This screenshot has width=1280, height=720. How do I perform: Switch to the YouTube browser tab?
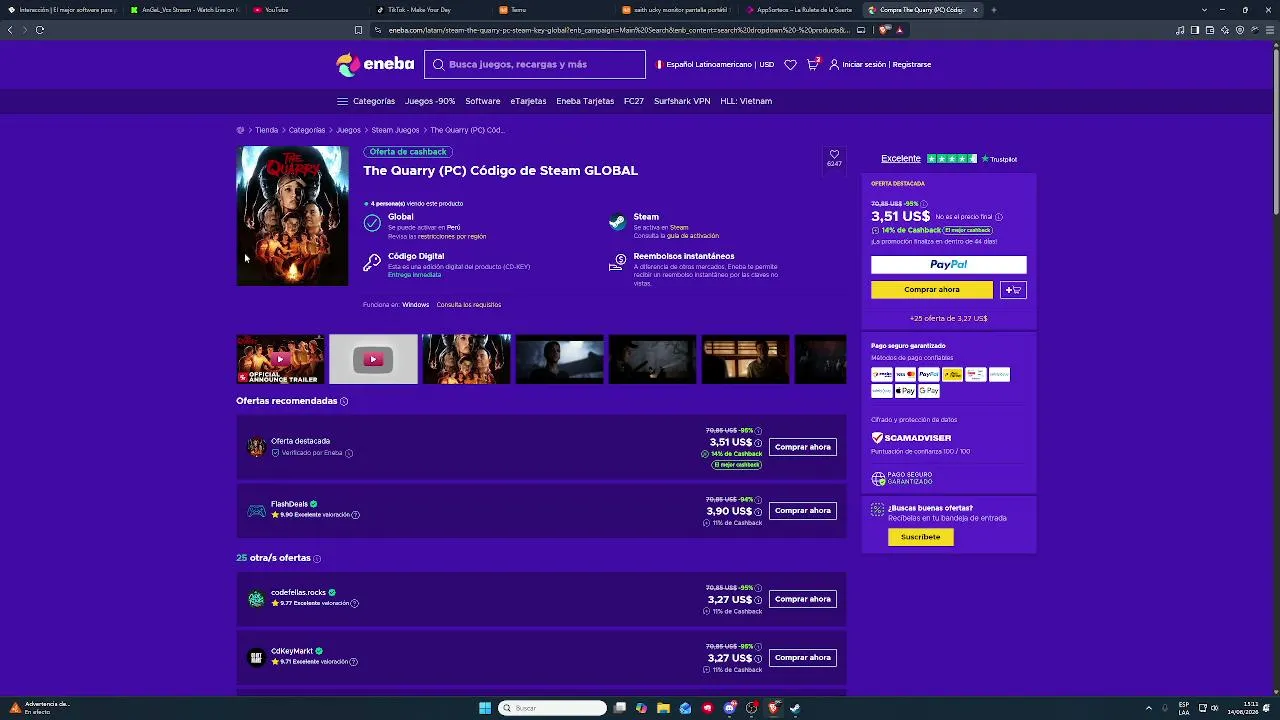tap(307, 10)
